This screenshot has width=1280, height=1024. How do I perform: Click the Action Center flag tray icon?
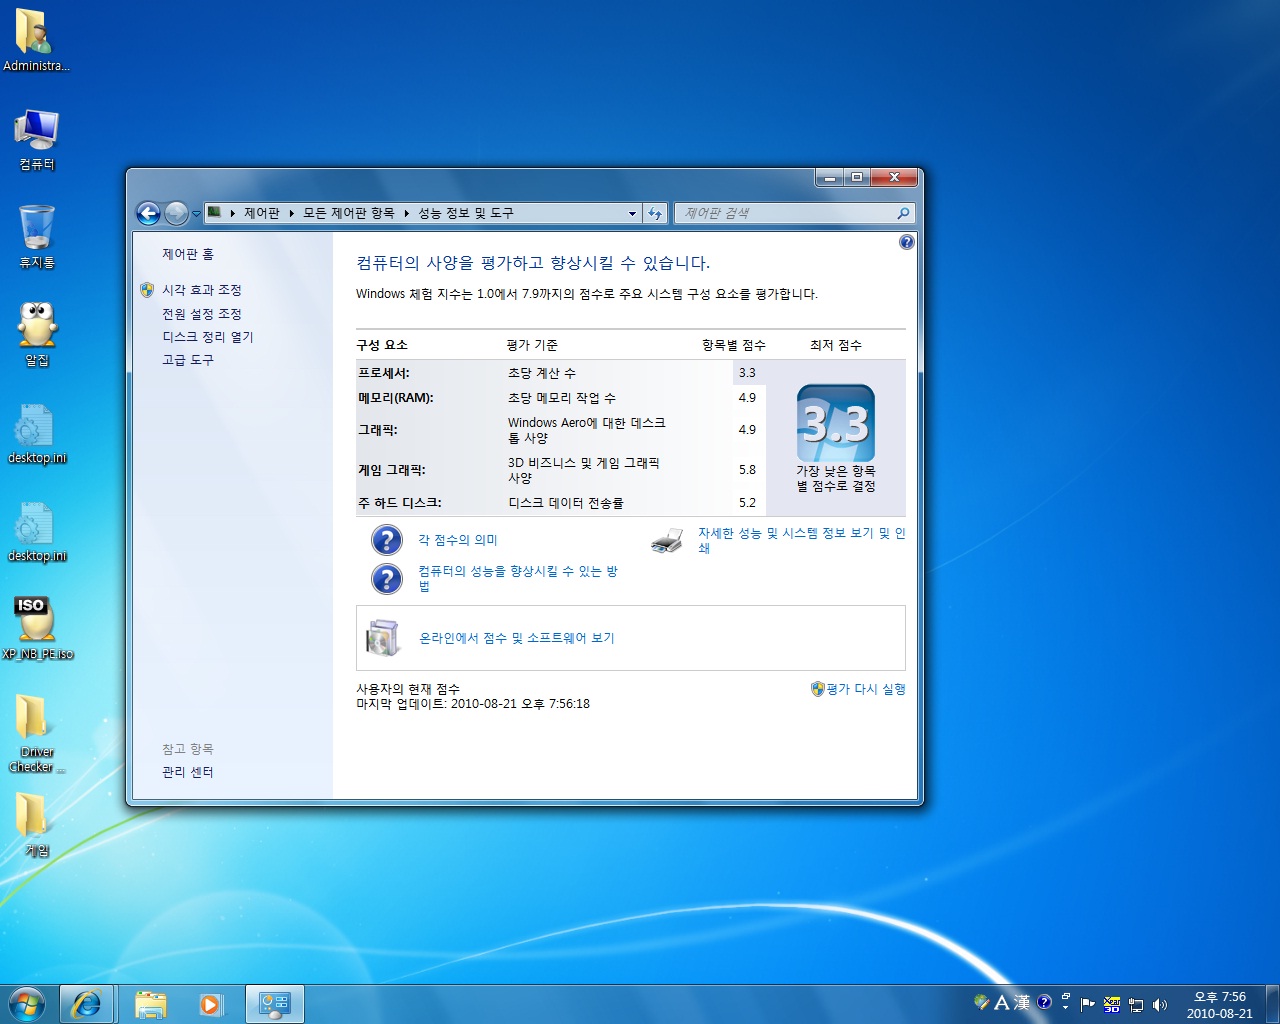1088,1004
